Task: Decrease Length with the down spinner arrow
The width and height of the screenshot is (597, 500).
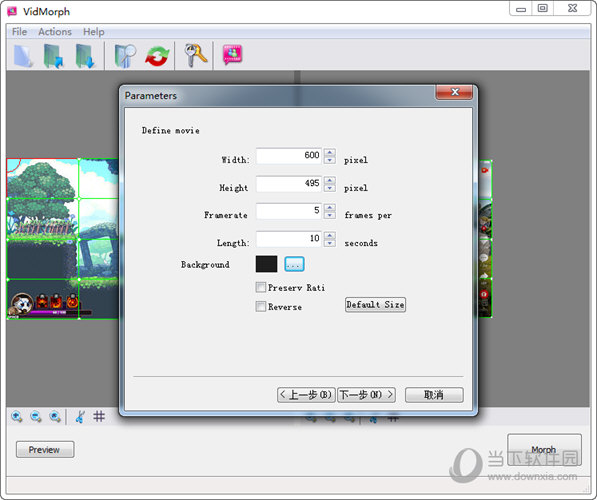Action: pos(330,243)
